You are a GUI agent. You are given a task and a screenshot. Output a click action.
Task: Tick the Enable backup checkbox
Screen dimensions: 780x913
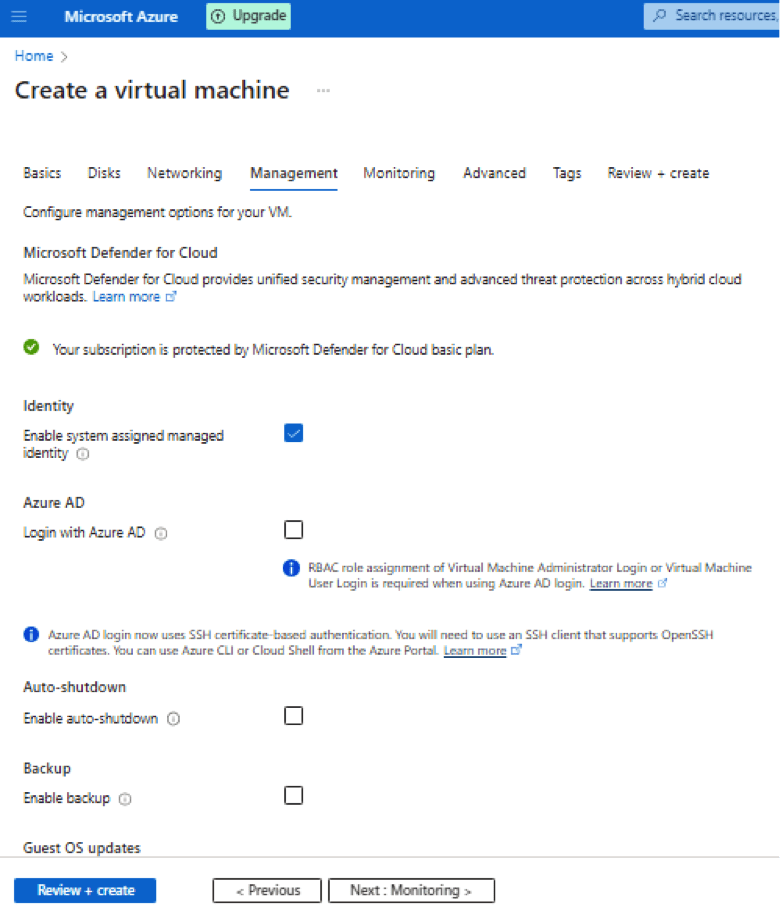[293, 796]
